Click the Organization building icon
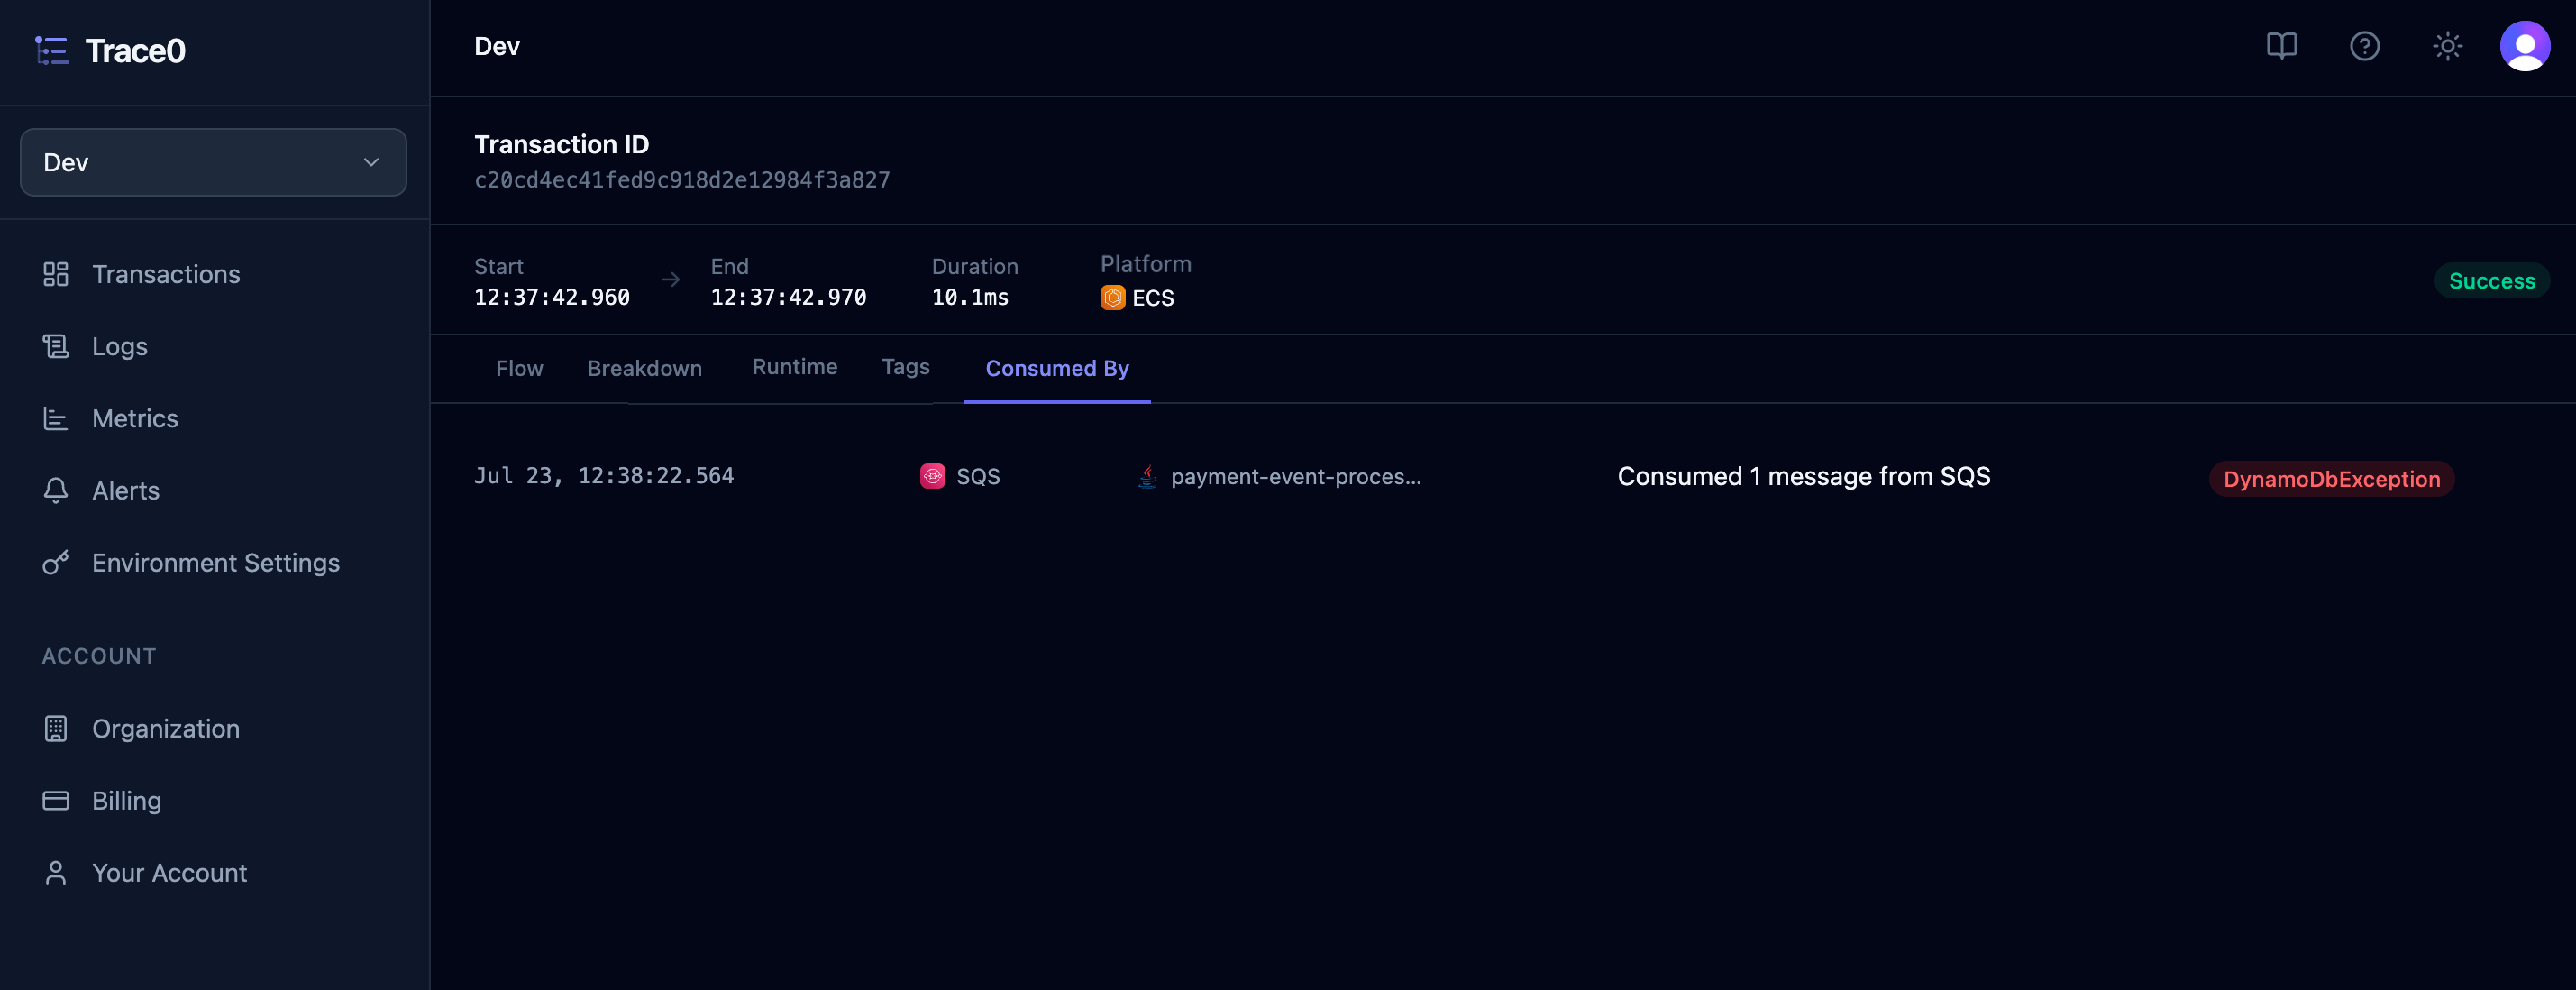 coord(56,728)
